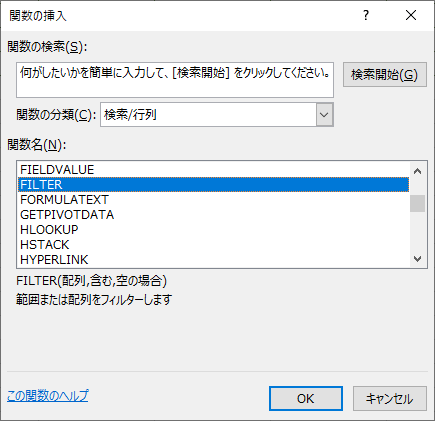Choose FORMULATEXT from the function list
The image size is (435, 421).
tap(213, 200)
